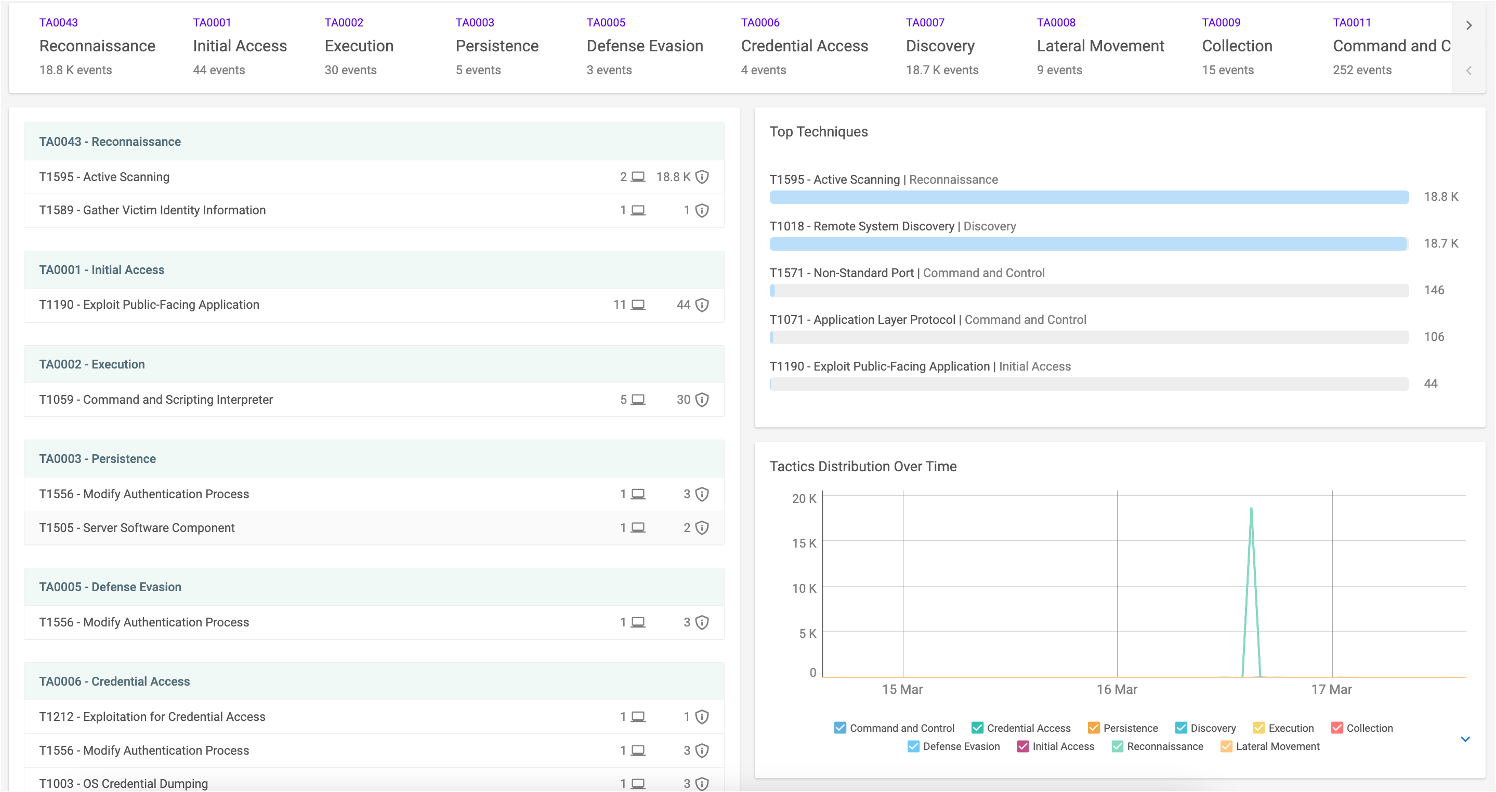Image resolution: width=1496 pixels, height=792 pixels.
Task: Open the TA0043 tactic ID link
Action: tap(58, 22)
